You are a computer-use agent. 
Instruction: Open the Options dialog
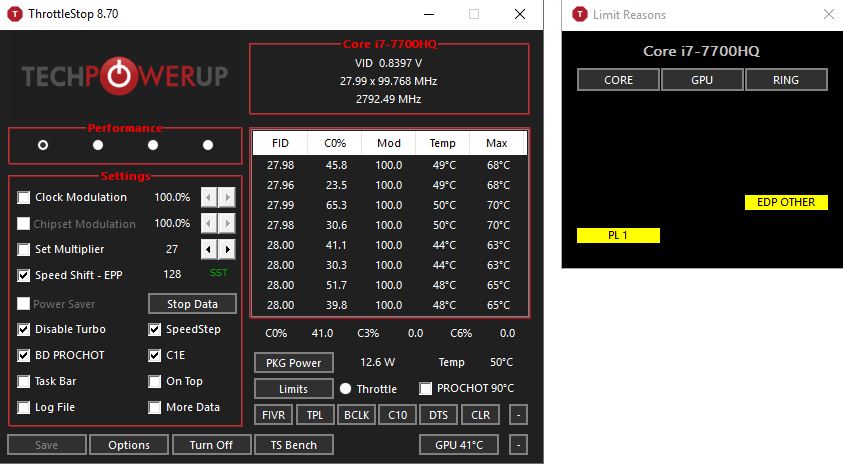pyautogui.click(x=129, y=445)
